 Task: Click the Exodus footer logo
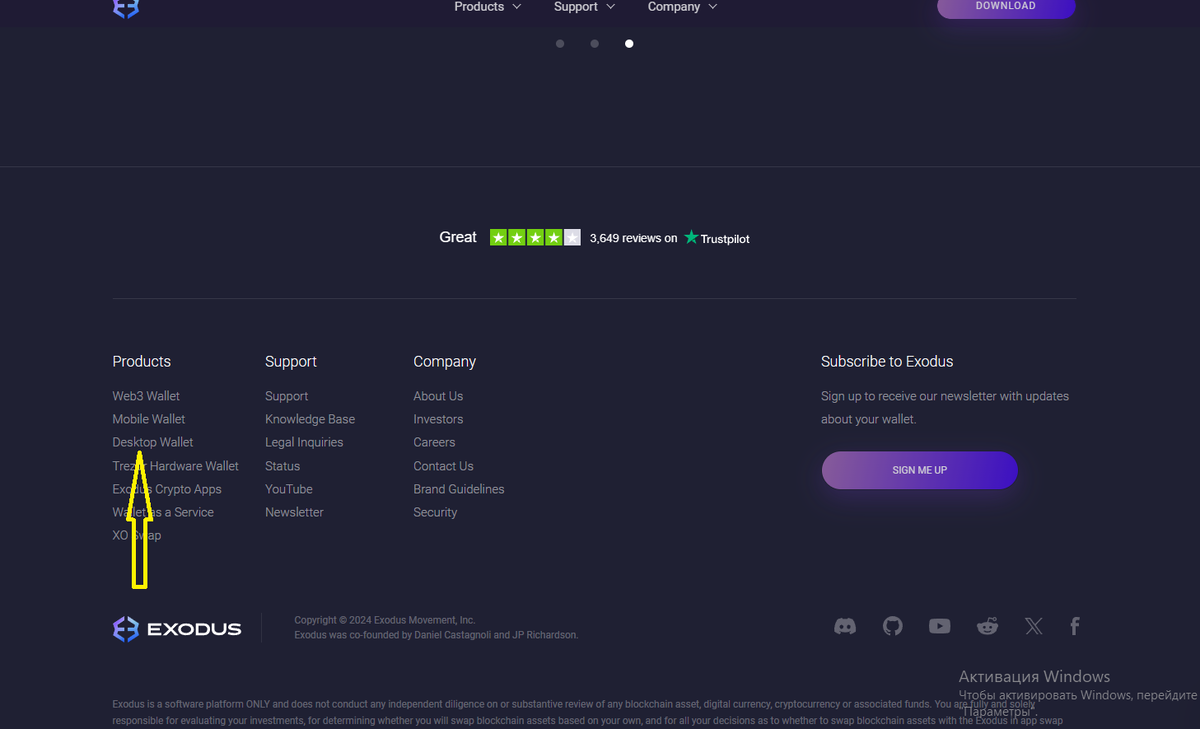point(177,629)
